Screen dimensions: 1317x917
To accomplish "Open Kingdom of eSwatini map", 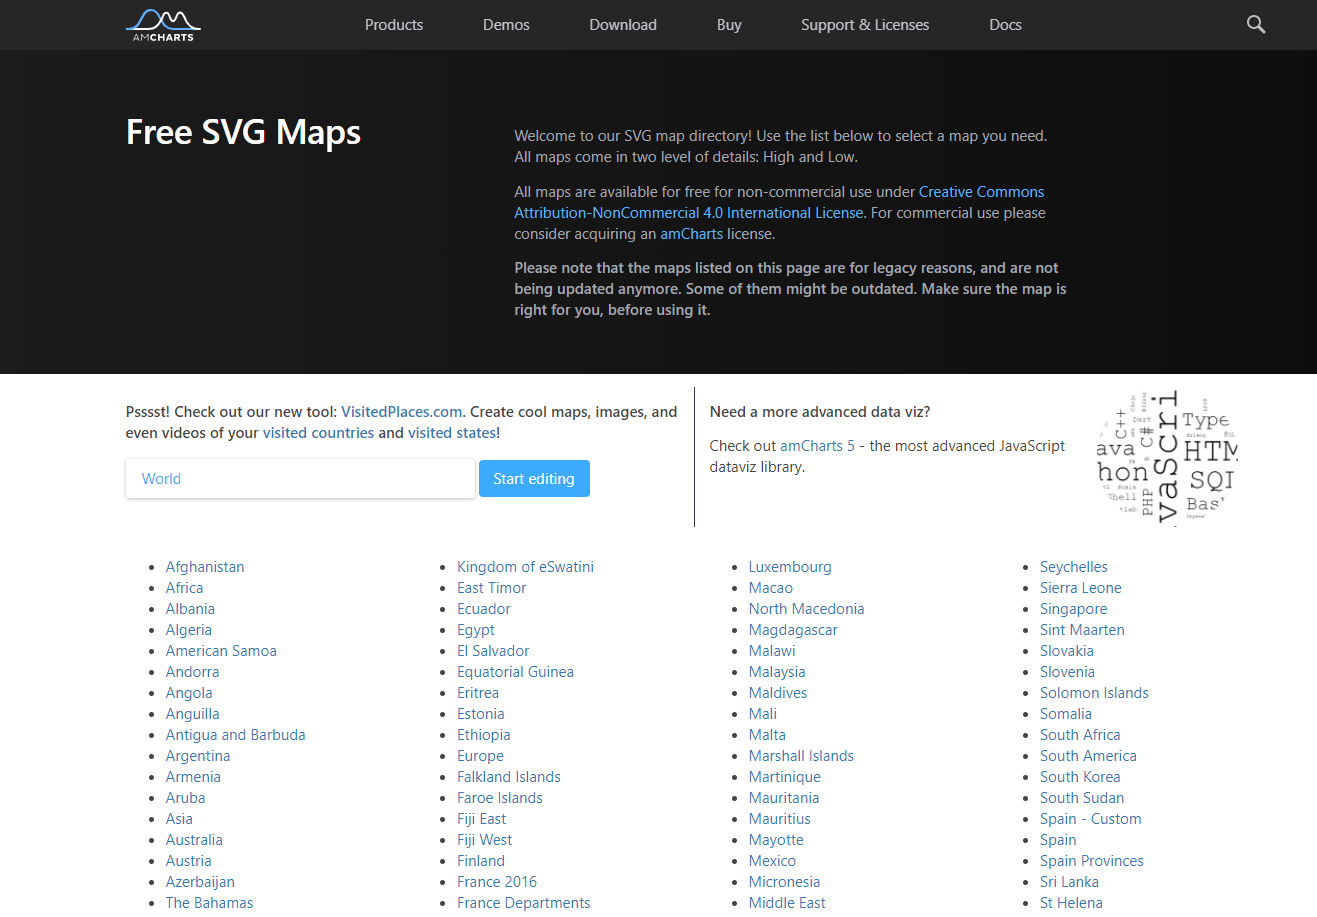I will [525, 567].
